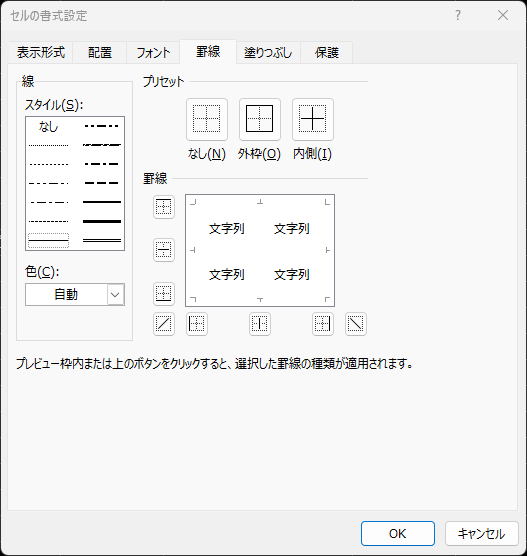
Task: Switch to the 塗りつぶし tab
Action: pyautogui.click(x=268, y=52)
